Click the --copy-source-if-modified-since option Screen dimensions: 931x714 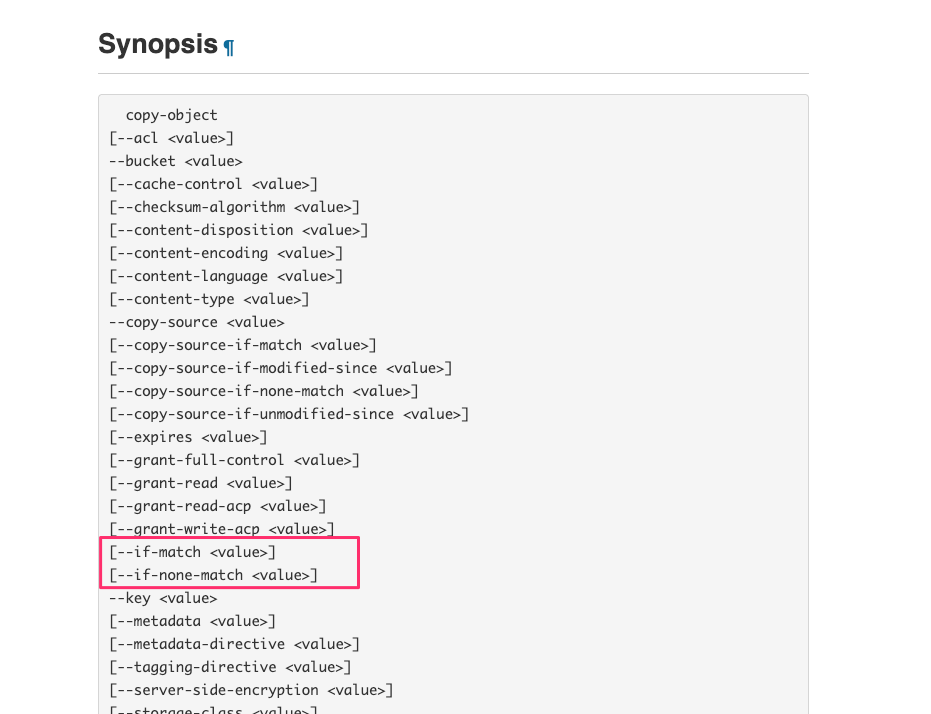coord(280,368)
